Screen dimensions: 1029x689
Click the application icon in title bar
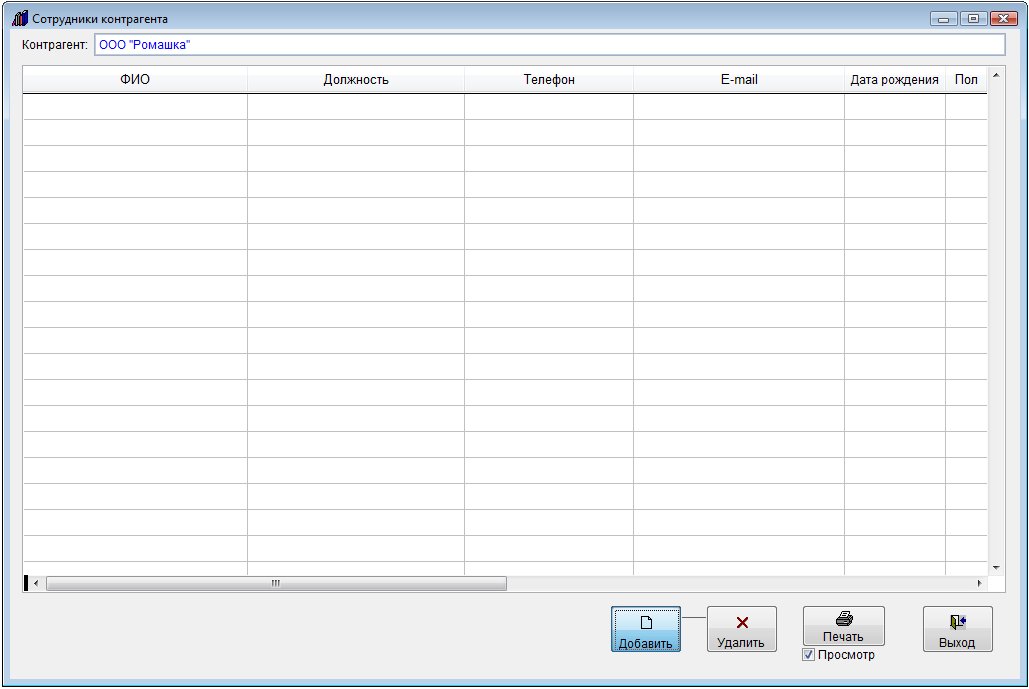tap(20, 18)
